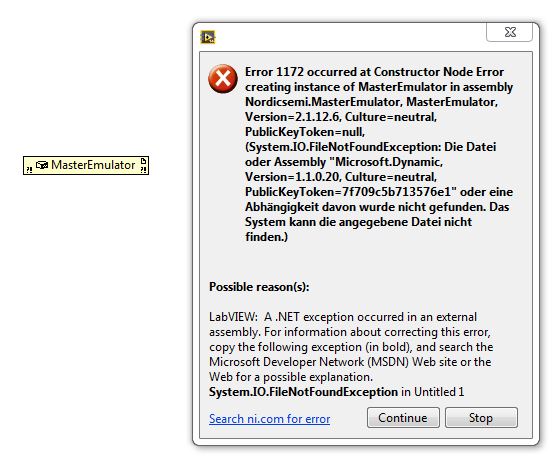Viewport: 553px width, 460px height.
Task: Click the new reference page icon terminal
Action: (143, 161)
